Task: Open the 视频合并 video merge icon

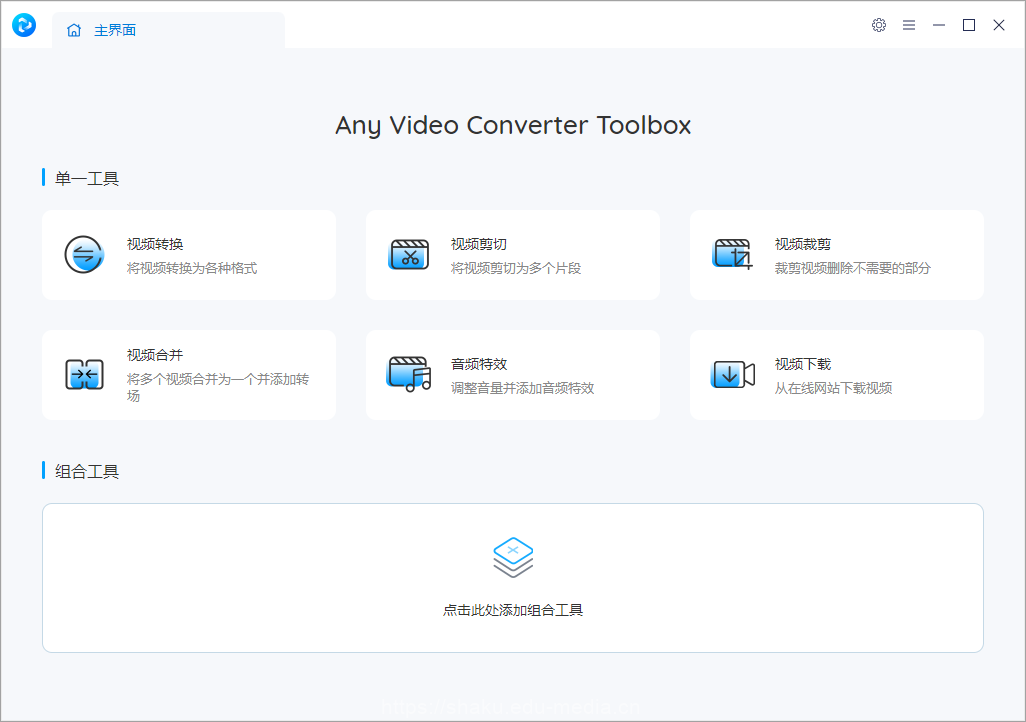Action: [85, 375]
